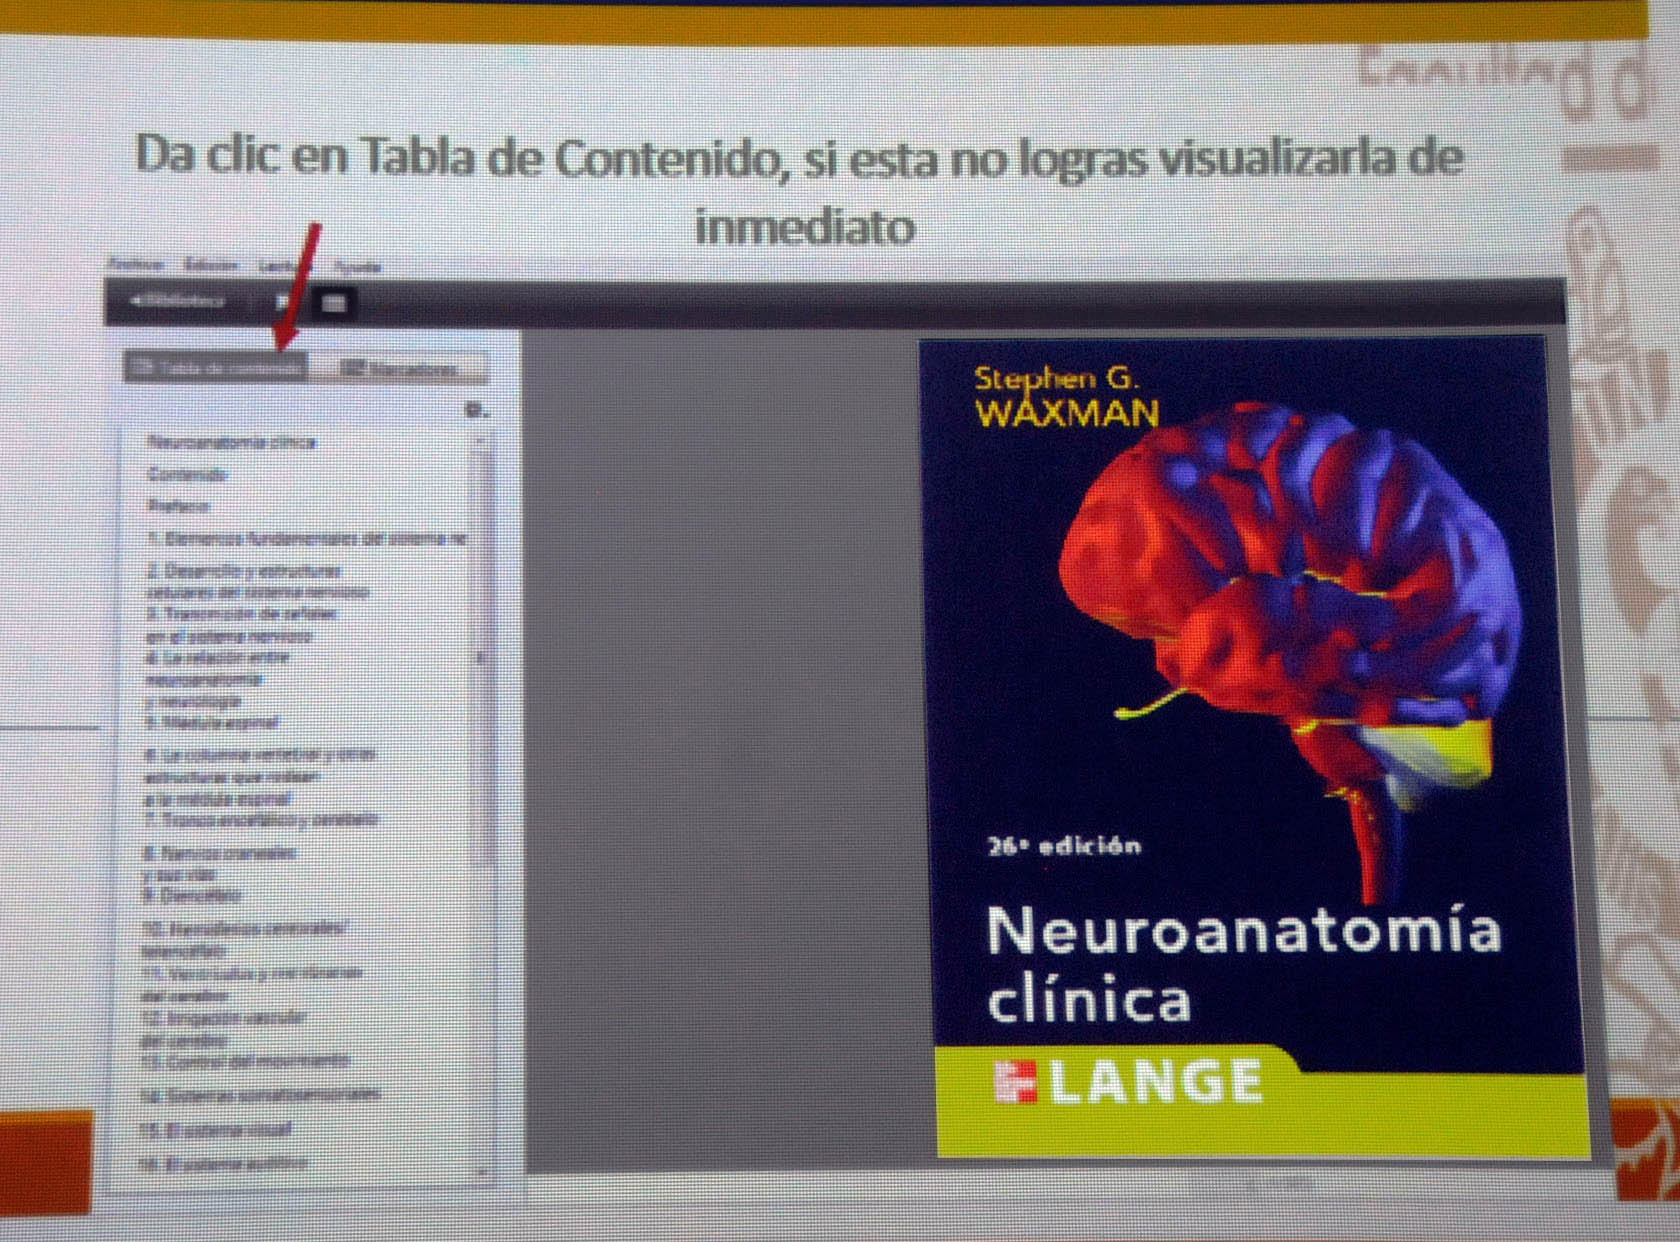1680x1242 pixels.
Task: Open the Ayuda menu
Action: coord(357,267)
